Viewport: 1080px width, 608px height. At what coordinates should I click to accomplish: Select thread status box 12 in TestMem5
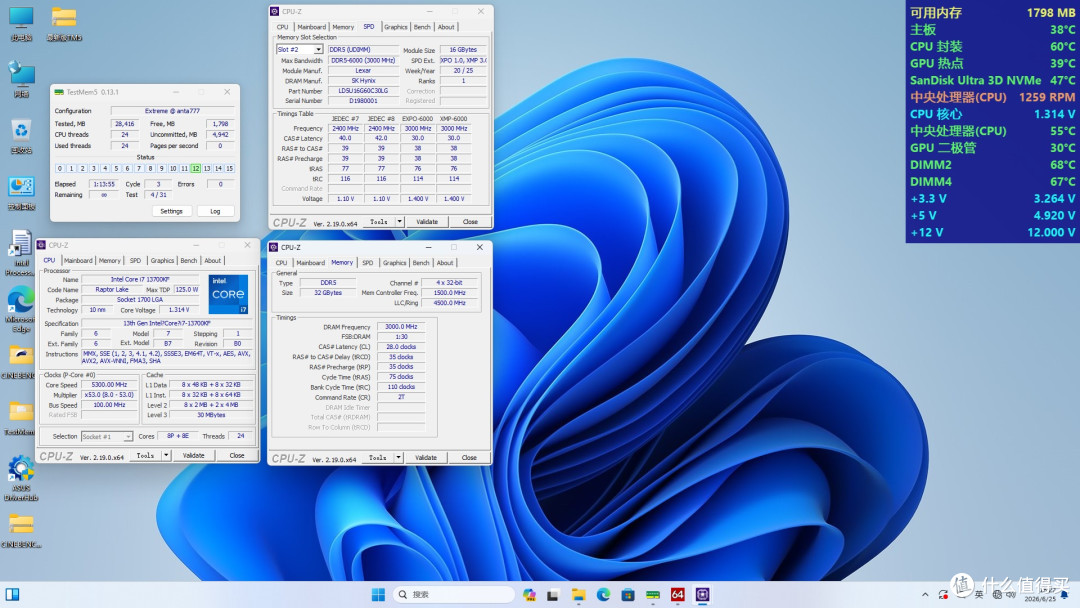pos(196,168)
